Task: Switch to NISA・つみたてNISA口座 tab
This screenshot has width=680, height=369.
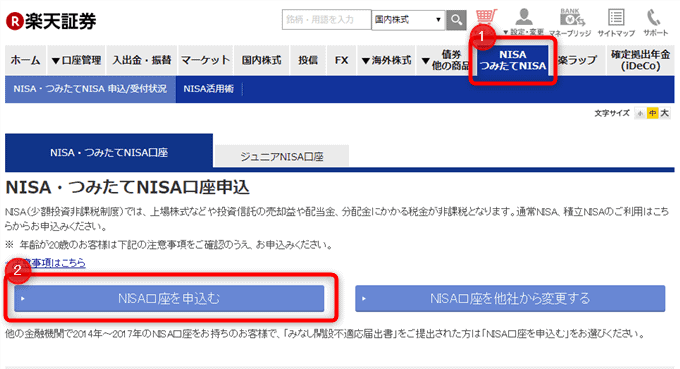Action: pos(109,152)
